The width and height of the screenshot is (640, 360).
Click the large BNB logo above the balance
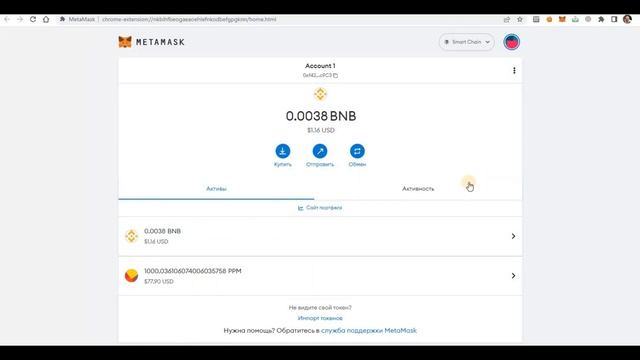coord(320,94)
